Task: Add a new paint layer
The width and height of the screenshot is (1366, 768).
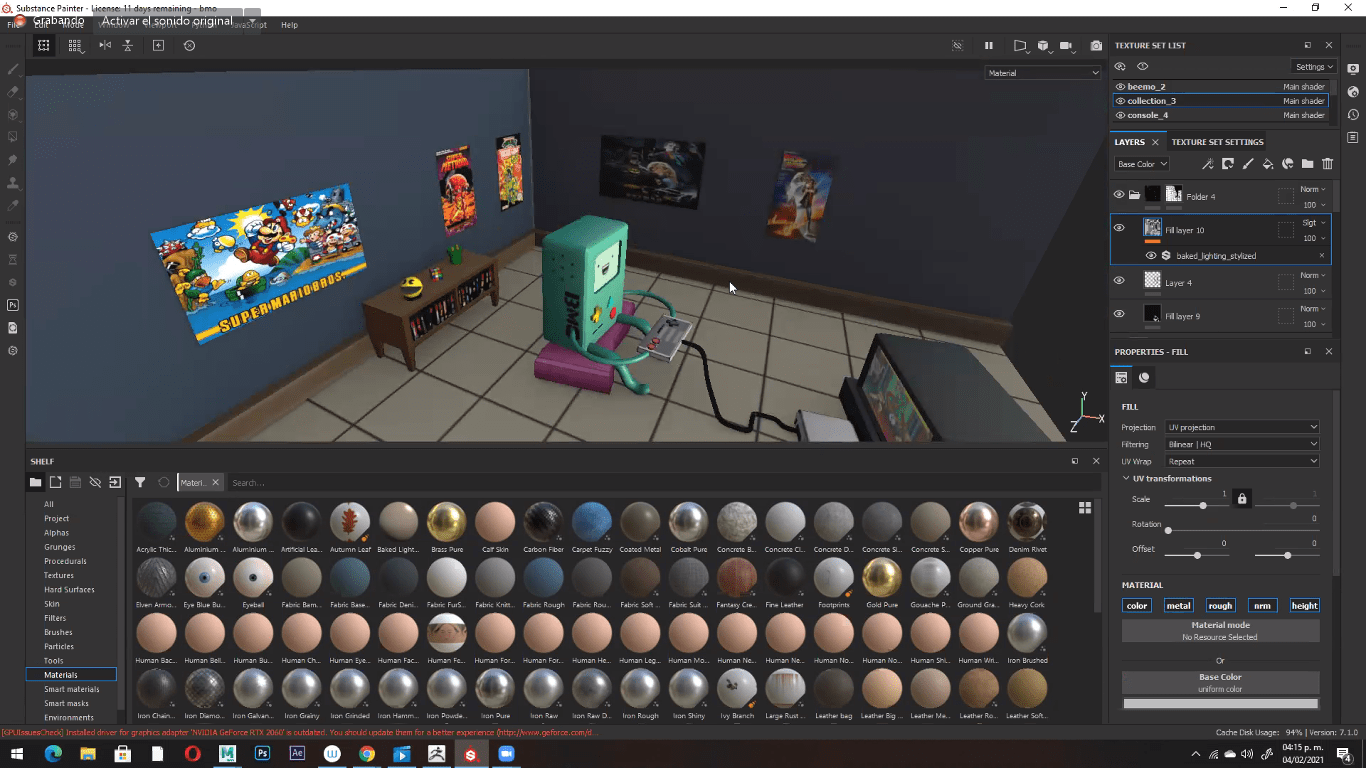Action: click(1247, 164)
